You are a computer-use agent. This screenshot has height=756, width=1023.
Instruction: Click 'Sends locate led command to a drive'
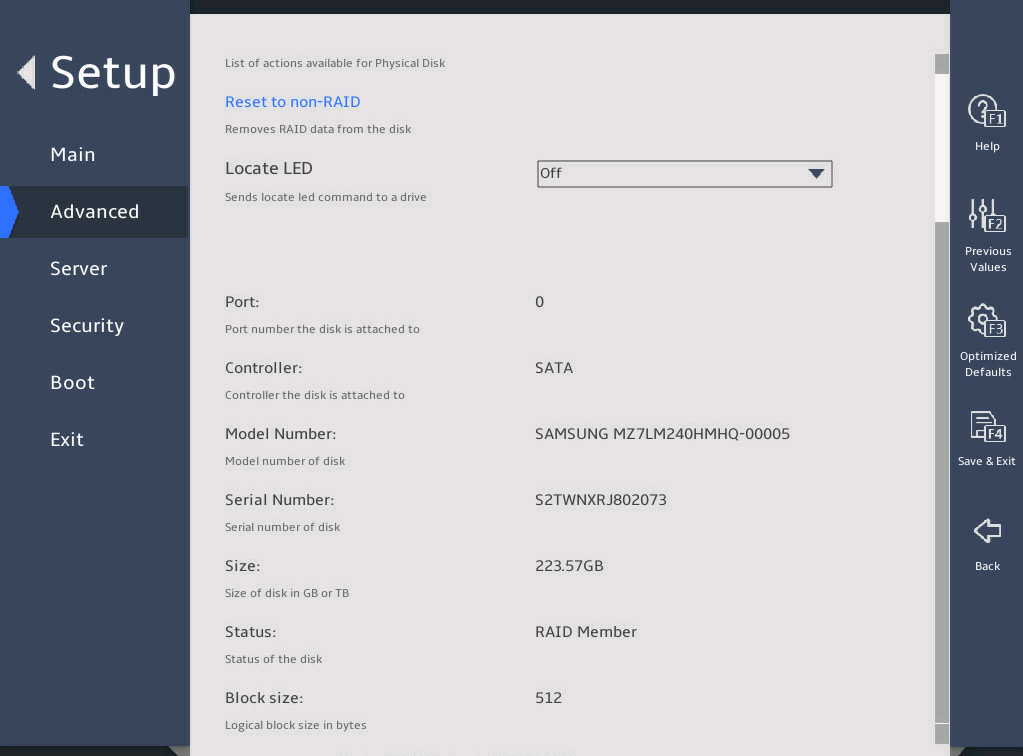point(326,197)
